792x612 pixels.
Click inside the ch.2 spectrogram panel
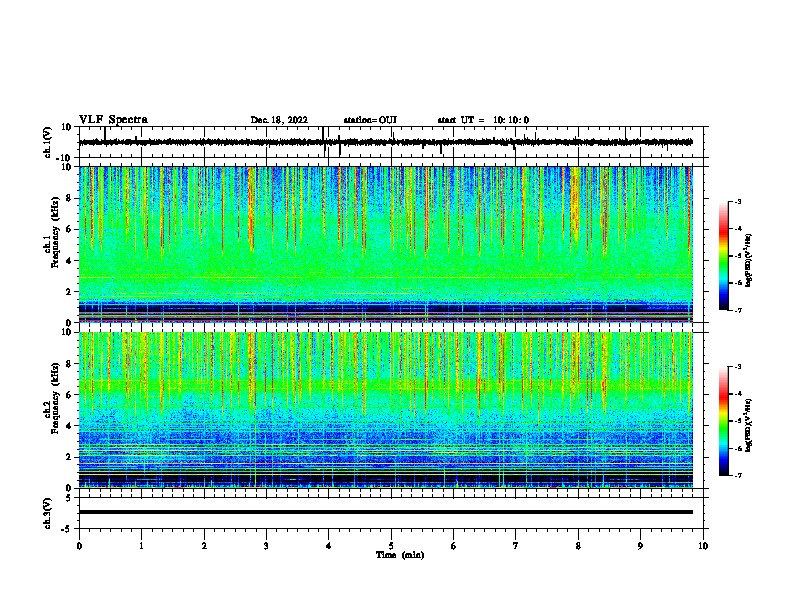385,410
